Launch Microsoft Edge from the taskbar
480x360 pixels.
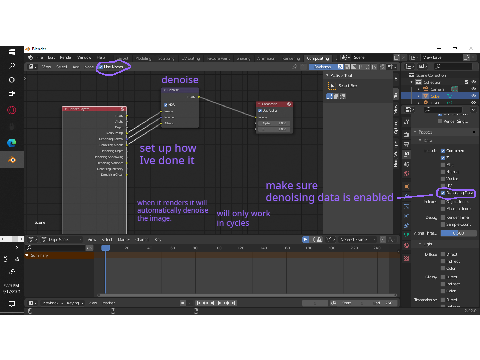pos(12,143)
